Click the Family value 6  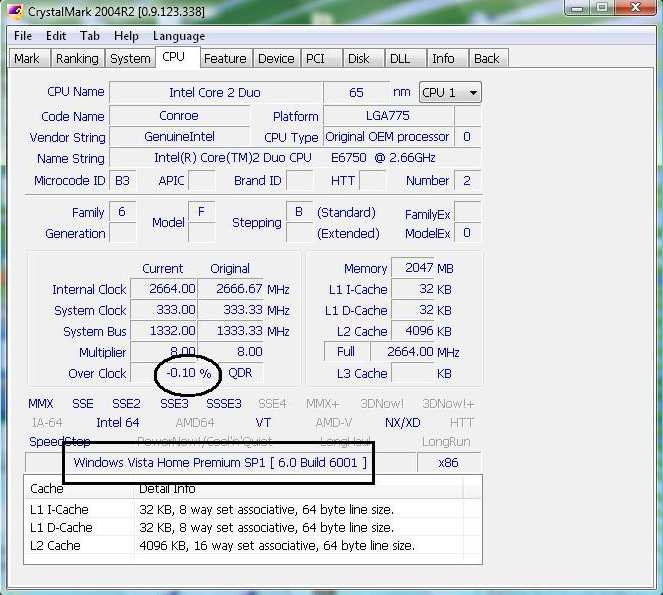tap(122, 211)
